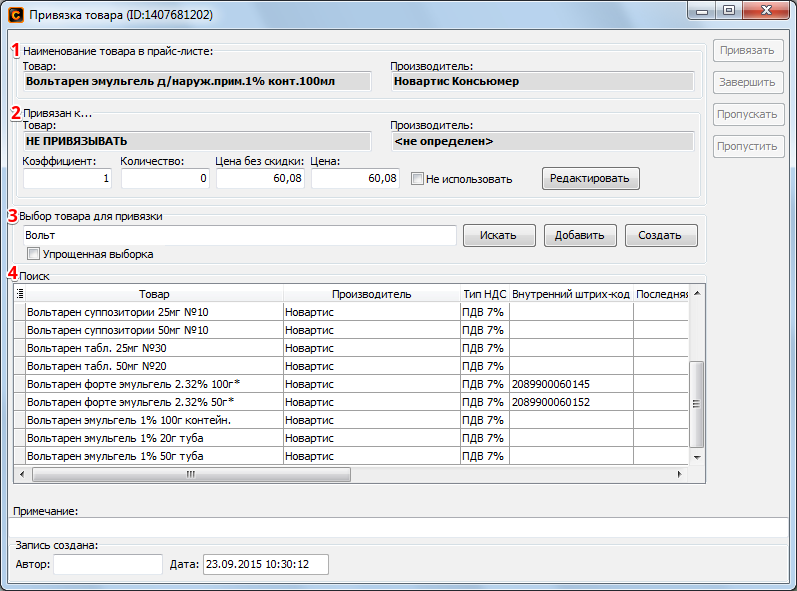Toggle the 'Упрощенная выборка' checkbox
Image resolution: width=797 pixels, height=591 pixels.
pyautogui.click(x=34, y=254)
